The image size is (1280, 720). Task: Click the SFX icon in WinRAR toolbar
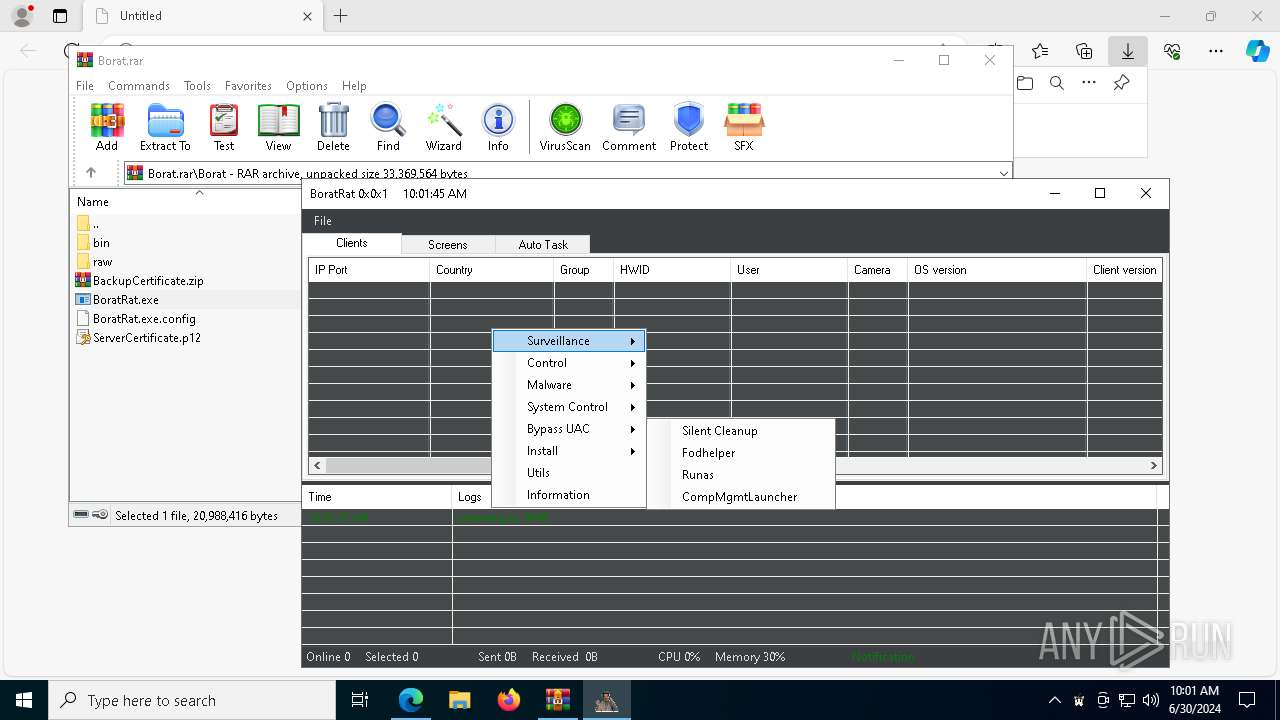click(x=744, y=127)
